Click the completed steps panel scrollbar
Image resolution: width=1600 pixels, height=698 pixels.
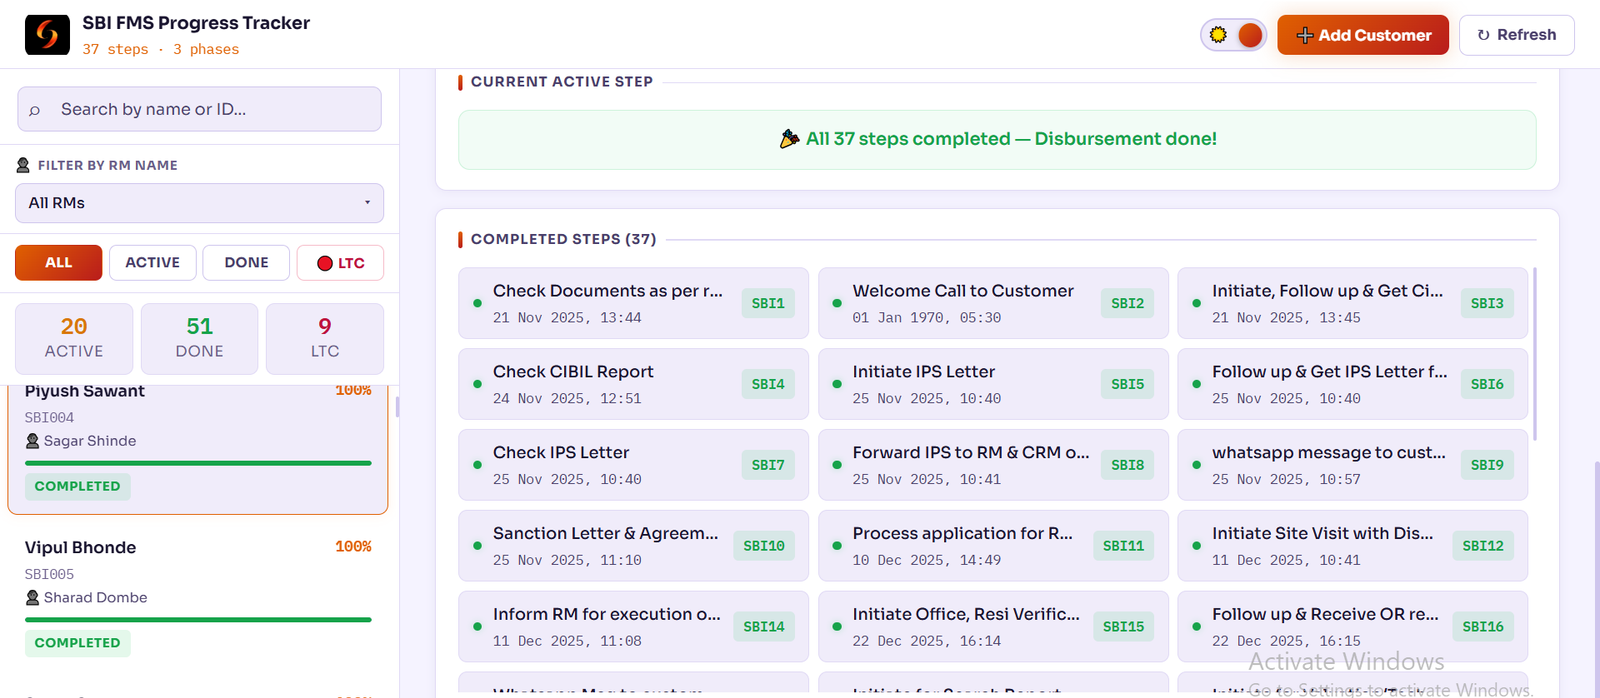coord(1535,354)
